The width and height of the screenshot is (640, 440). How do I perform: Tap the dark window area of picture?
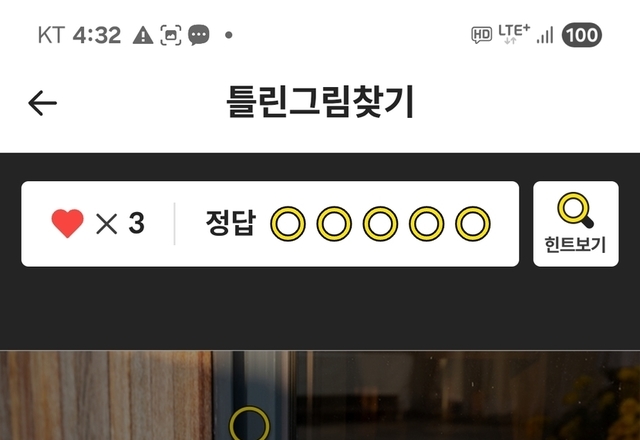click(x=465, y=395)
